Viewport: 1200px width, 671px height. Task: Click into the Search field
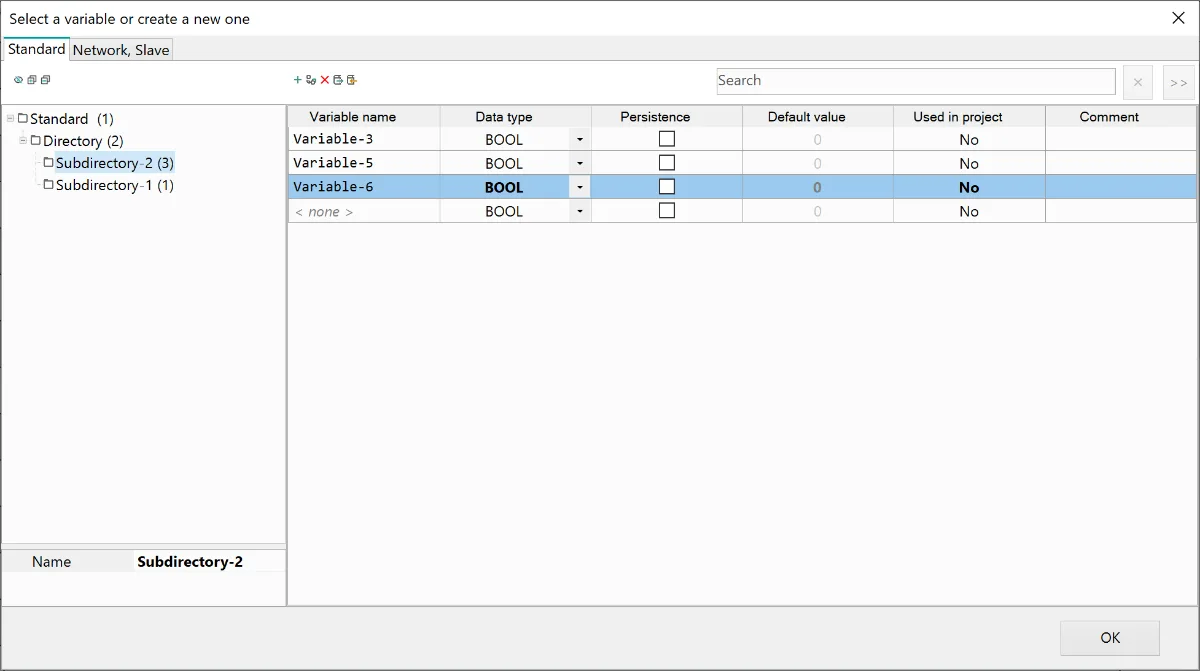(915, 81)
